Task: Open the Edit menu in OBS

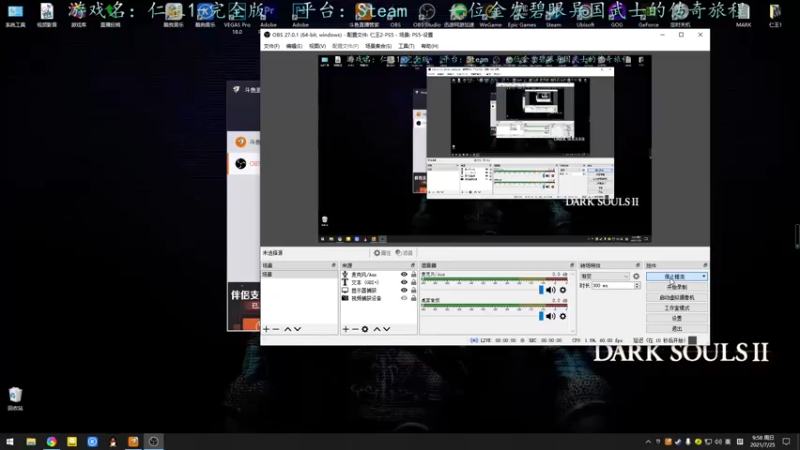Action: coord(294,46)
